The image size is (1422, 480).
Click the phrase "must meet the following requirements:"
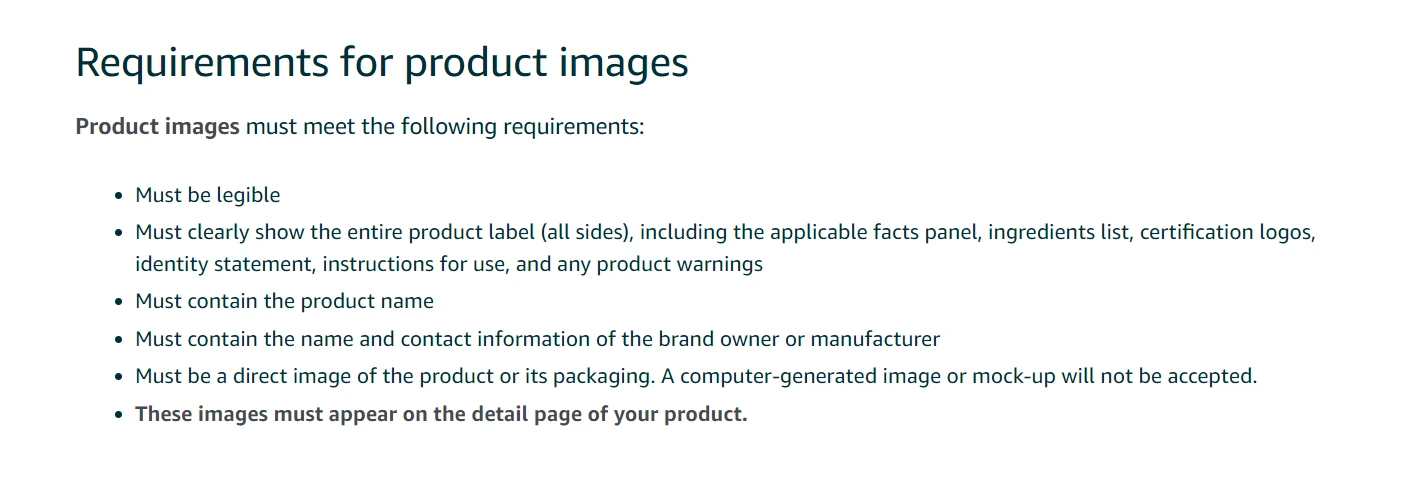tap(445, 127)
